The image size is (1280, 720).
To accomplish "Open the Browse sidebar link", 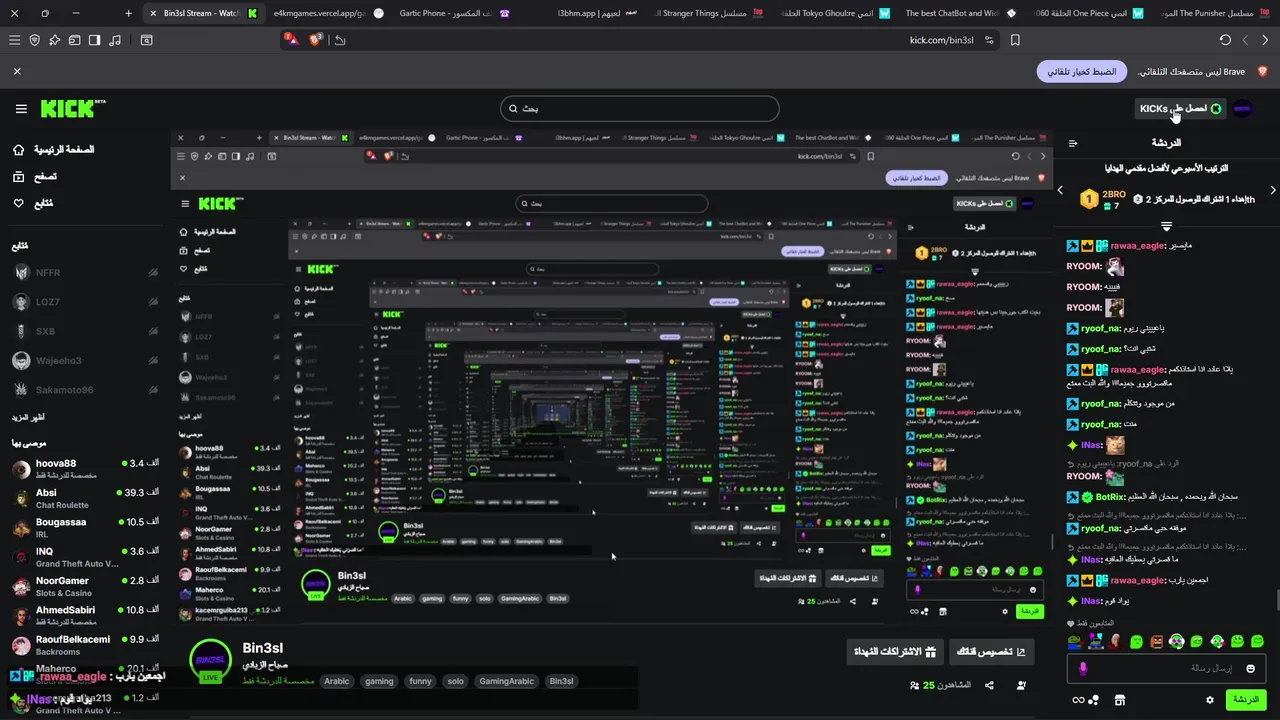I will pos(35,176).
